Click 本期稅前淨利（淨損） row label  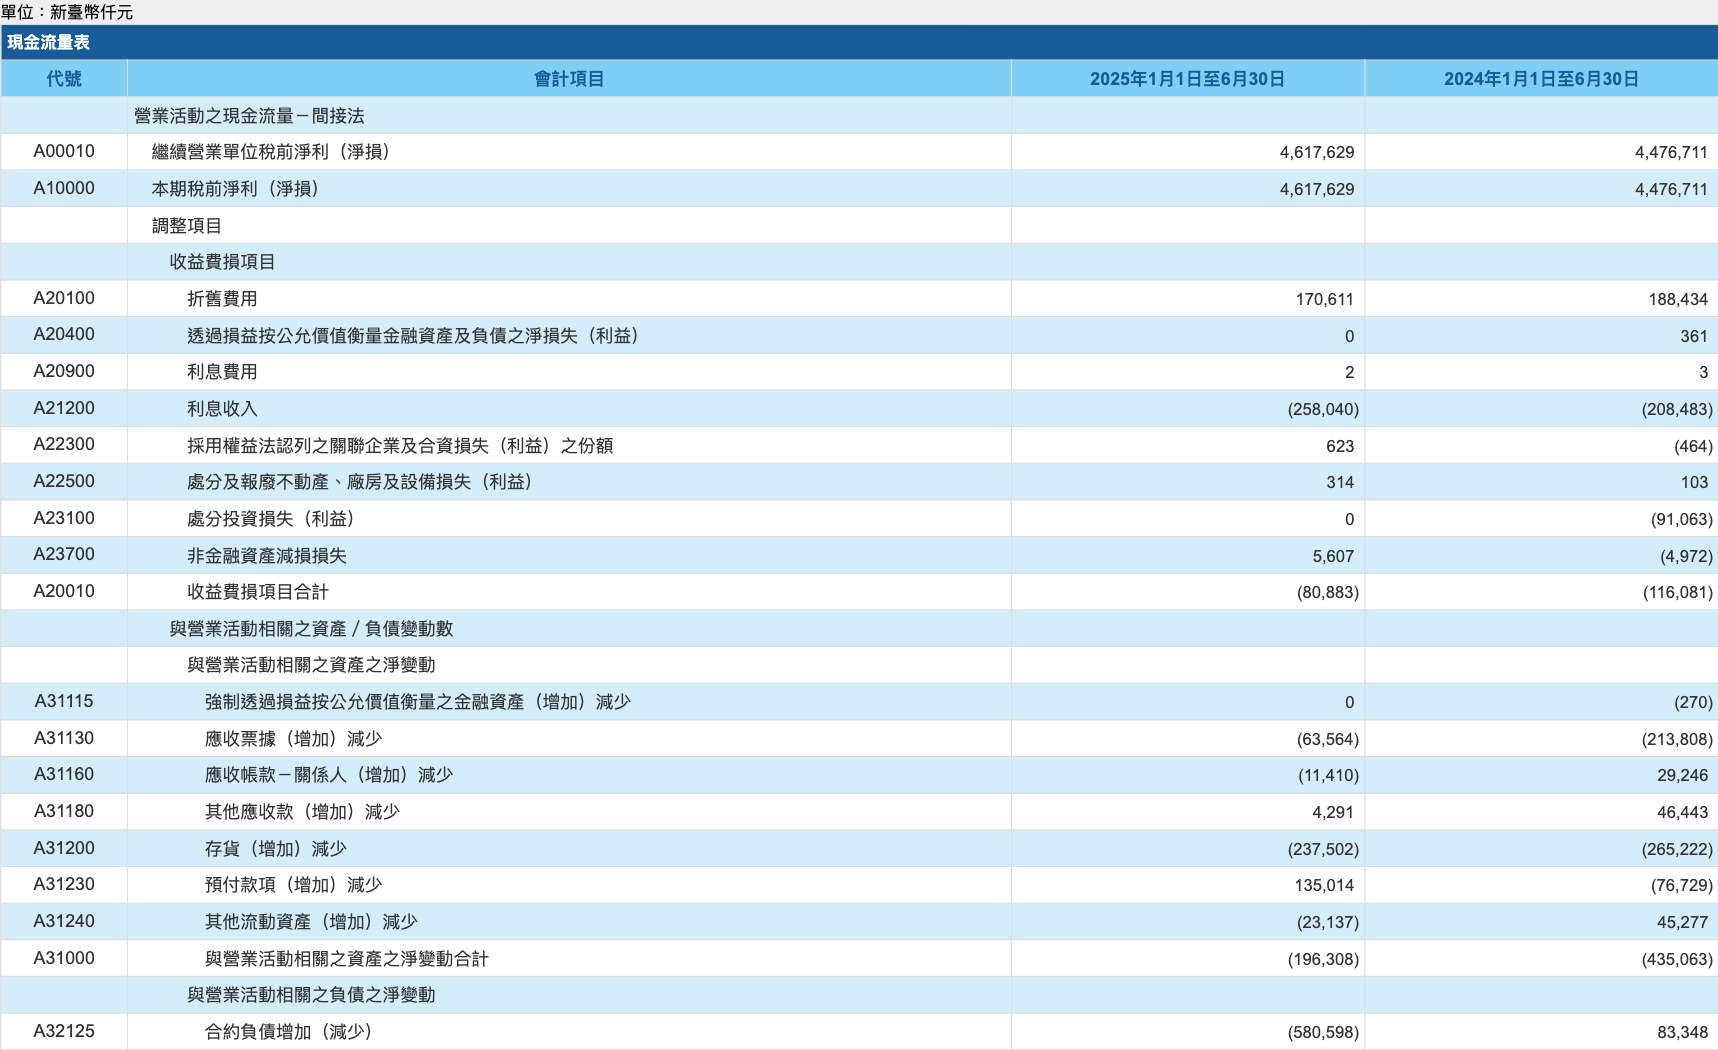(235, 188)
